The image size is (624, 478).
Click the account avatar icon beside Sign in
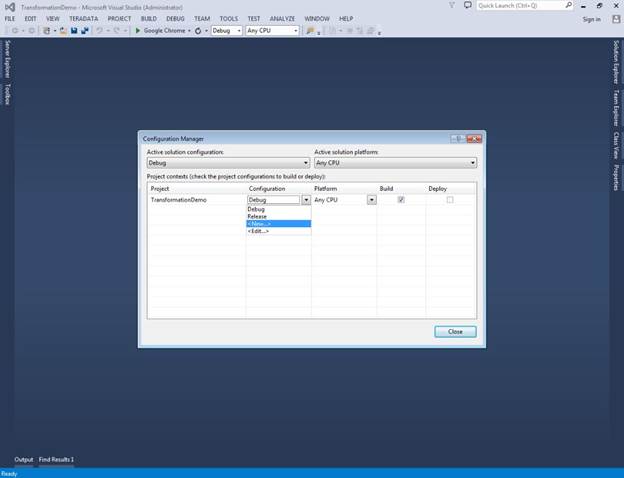point(616,19)
